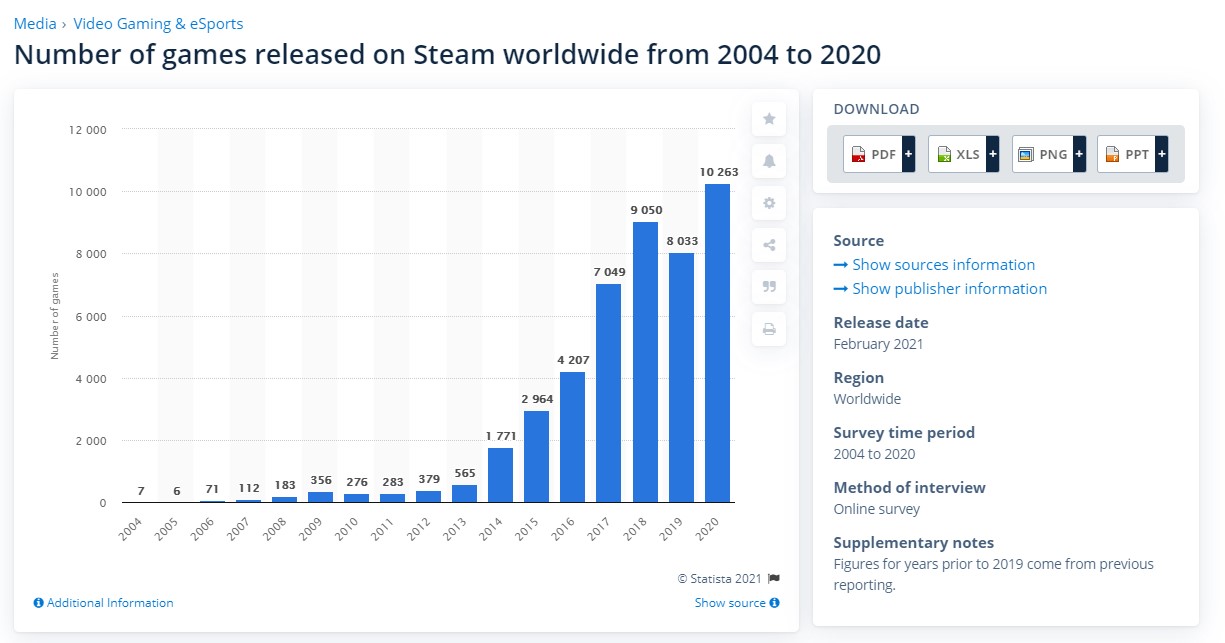Click Show source link below chart

tap(737, 603)
